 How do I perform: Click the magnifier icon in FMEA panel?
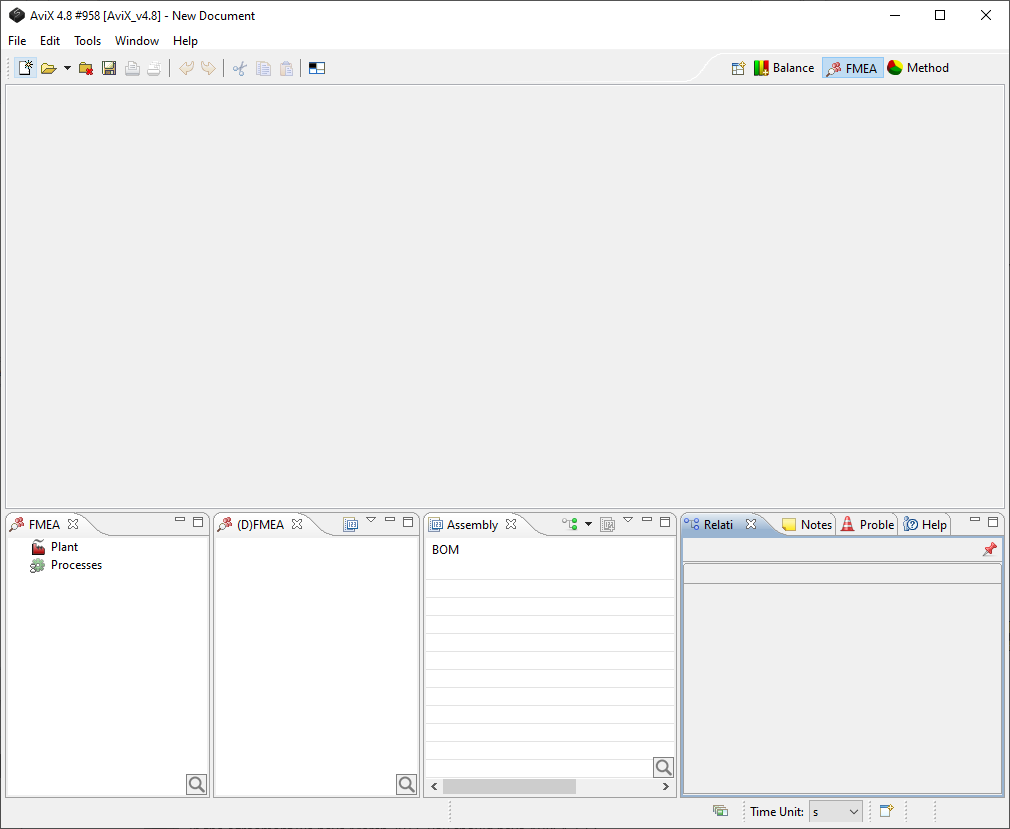click(x=197, y=785)
